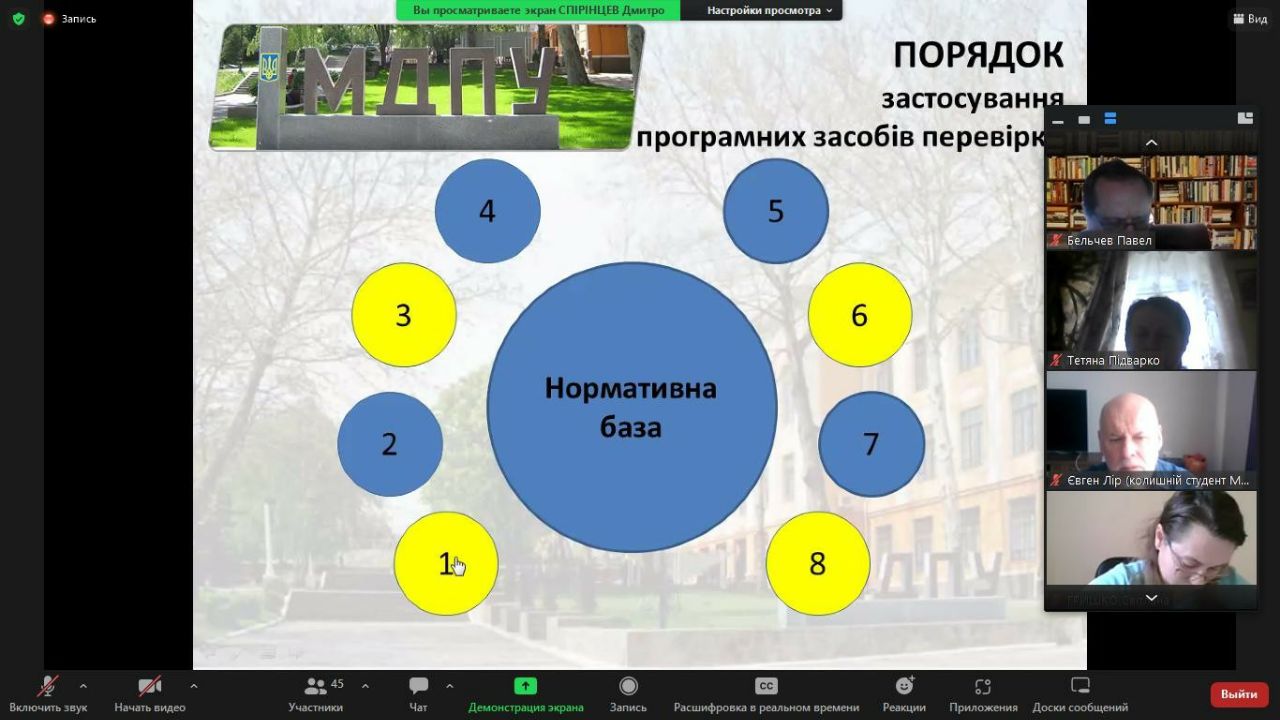The width and height of the screenshot is (1280, 720).
Task: Start recording with the Запись icon
Action: point(628,686)
